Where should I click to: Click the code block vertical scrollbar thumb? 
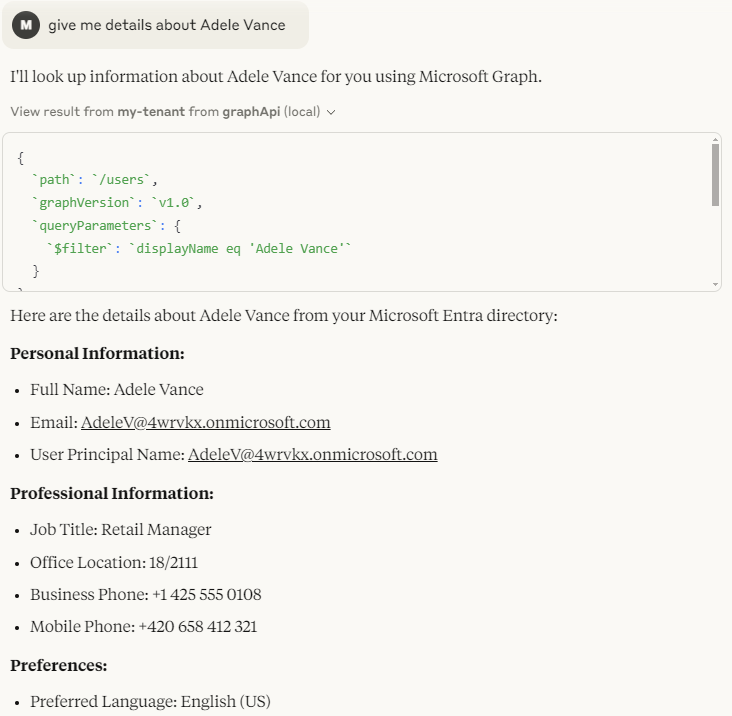(715, 175)
